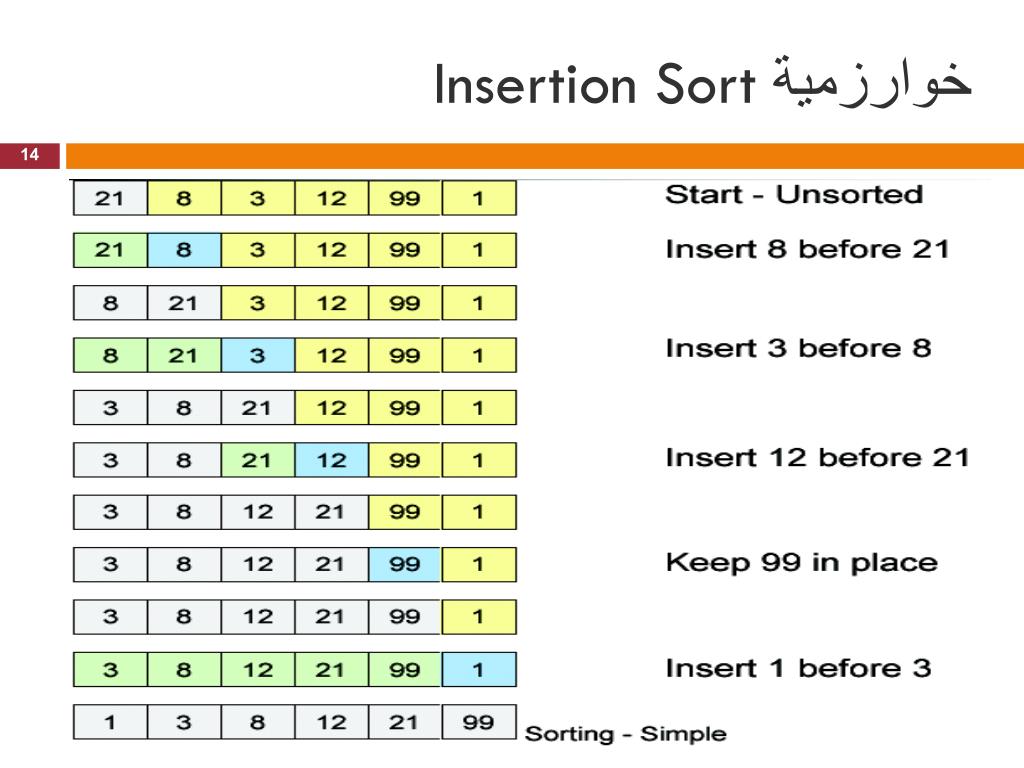Click the blue cell 12 in sixth row
This screenshot has height=768, width=1024.
pos(332,460)
